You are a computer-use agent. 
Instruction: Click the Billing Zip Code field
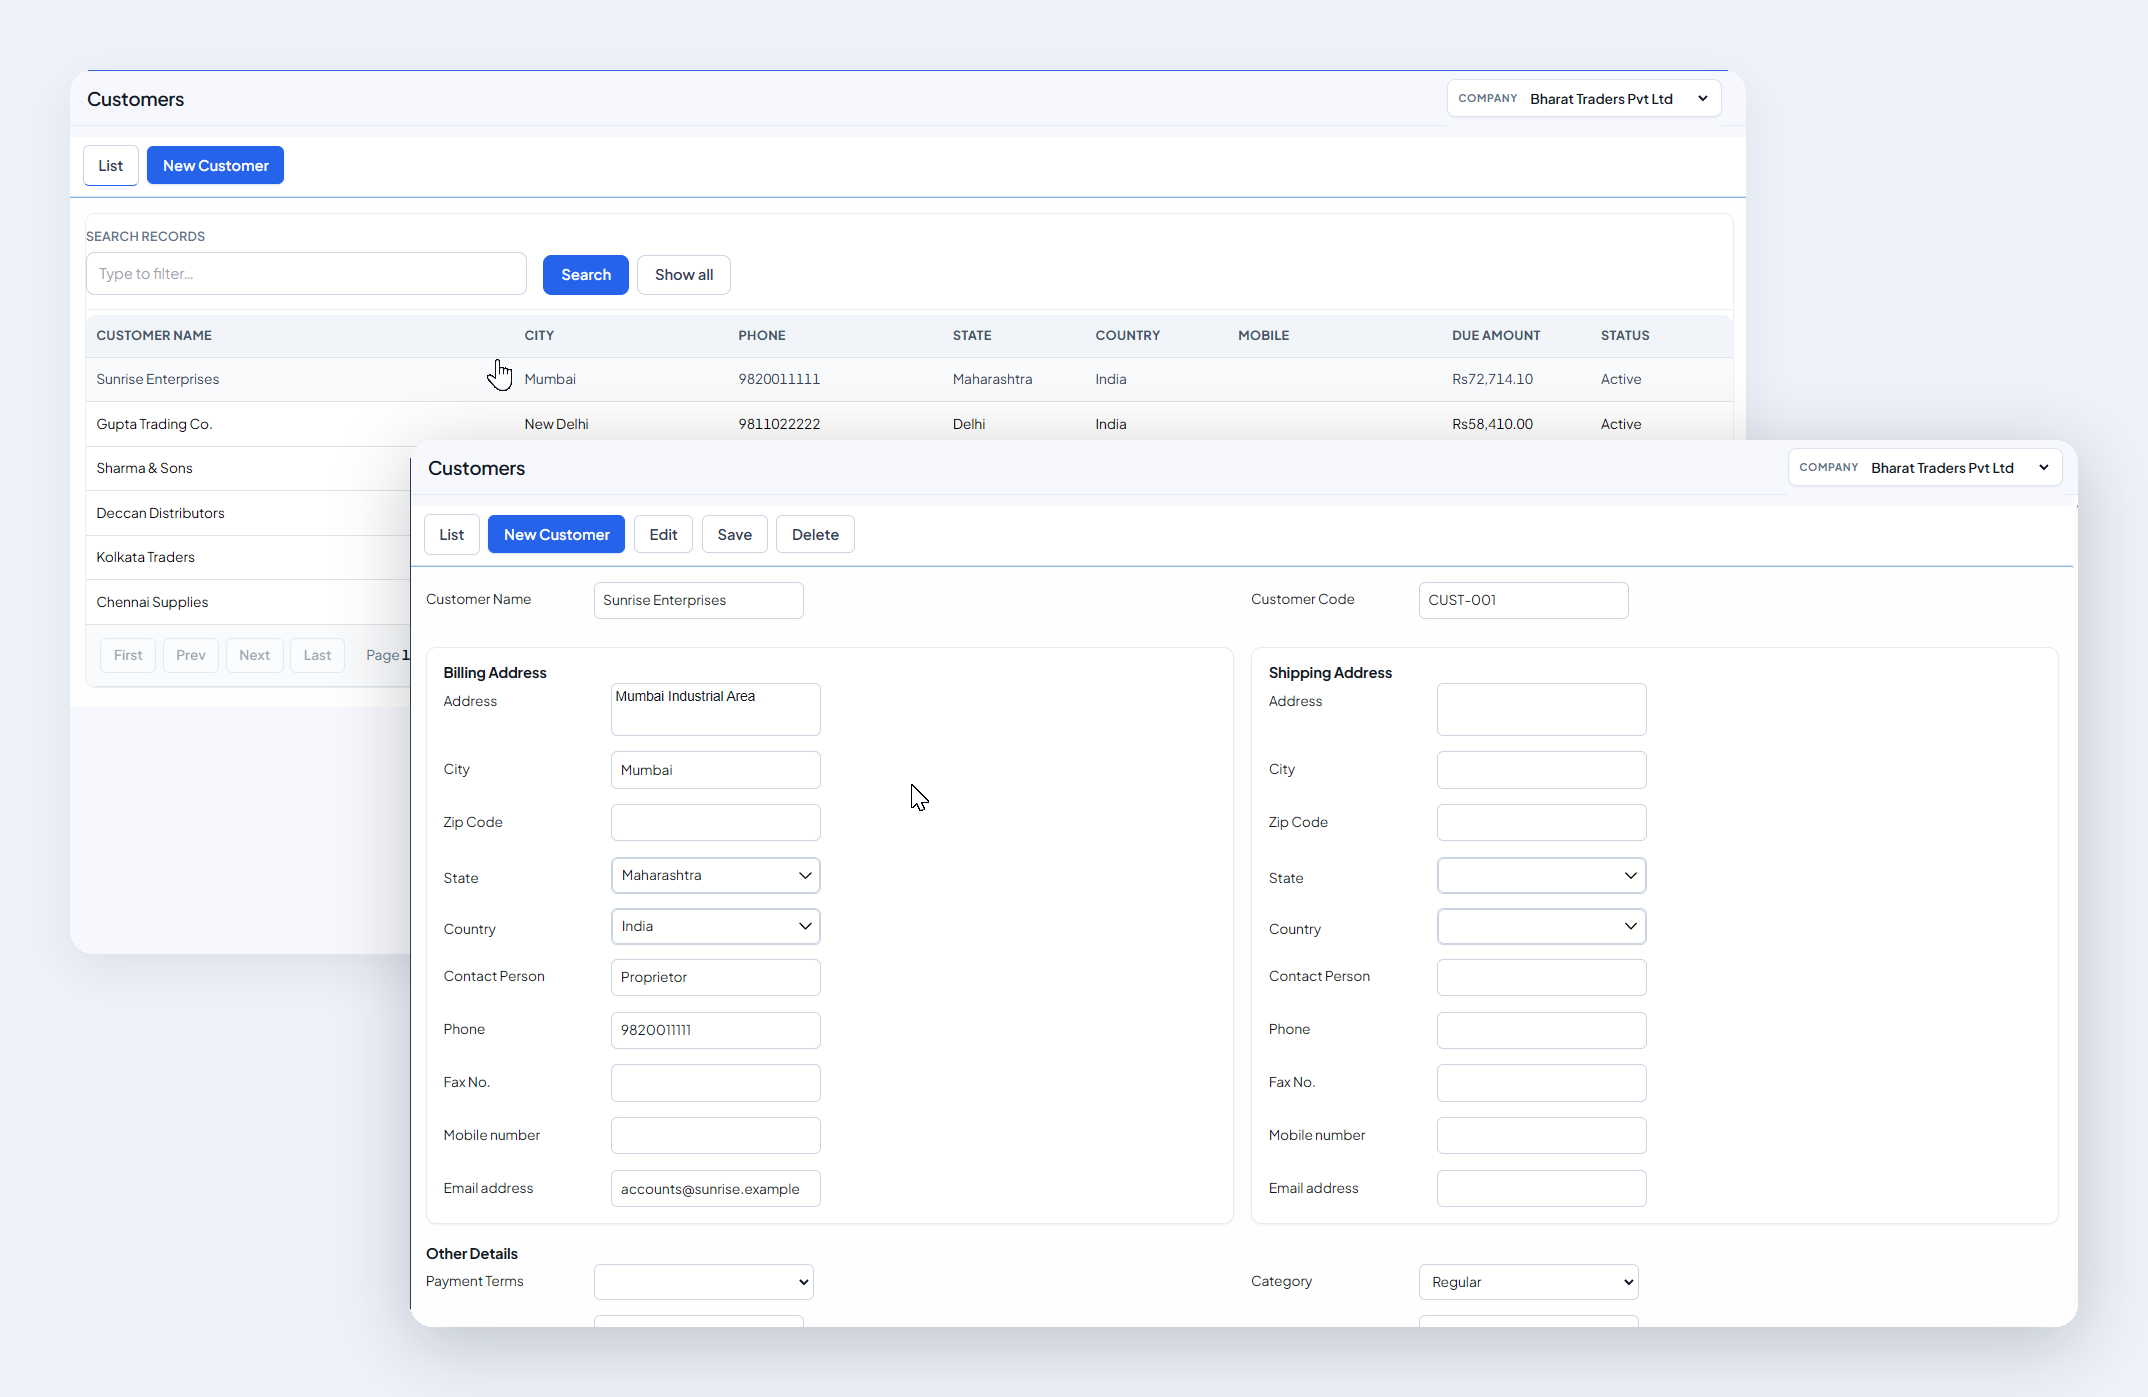coord(716,823)
